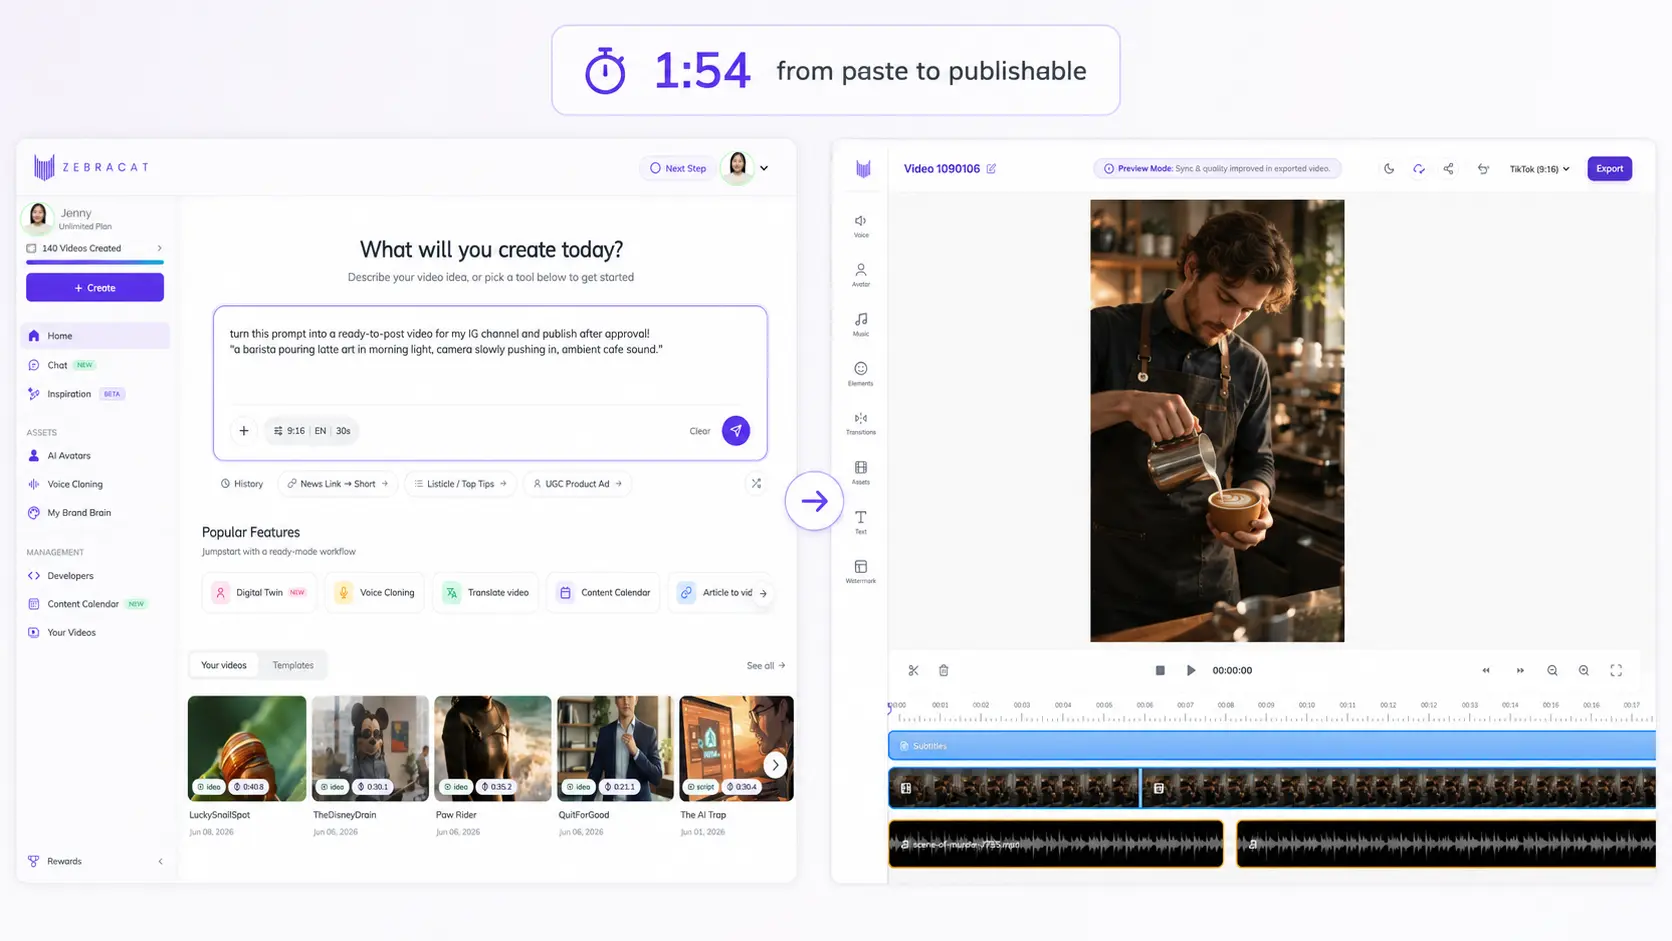Open the 9:16 EN 30s settings selector

(312, 431)
